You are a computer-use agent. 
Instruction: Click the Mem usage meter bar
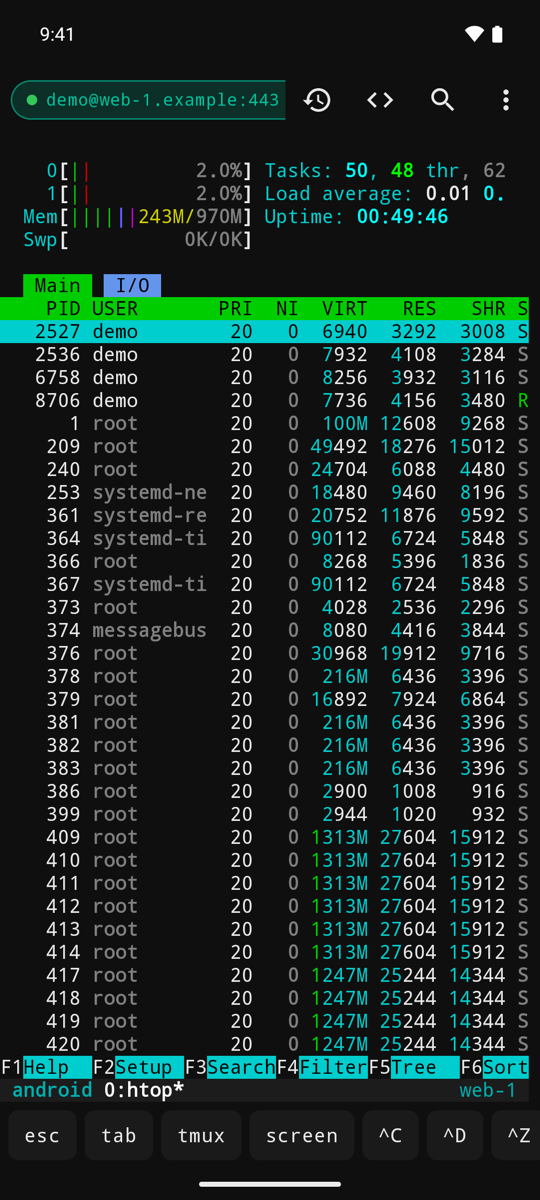point(138,217)
